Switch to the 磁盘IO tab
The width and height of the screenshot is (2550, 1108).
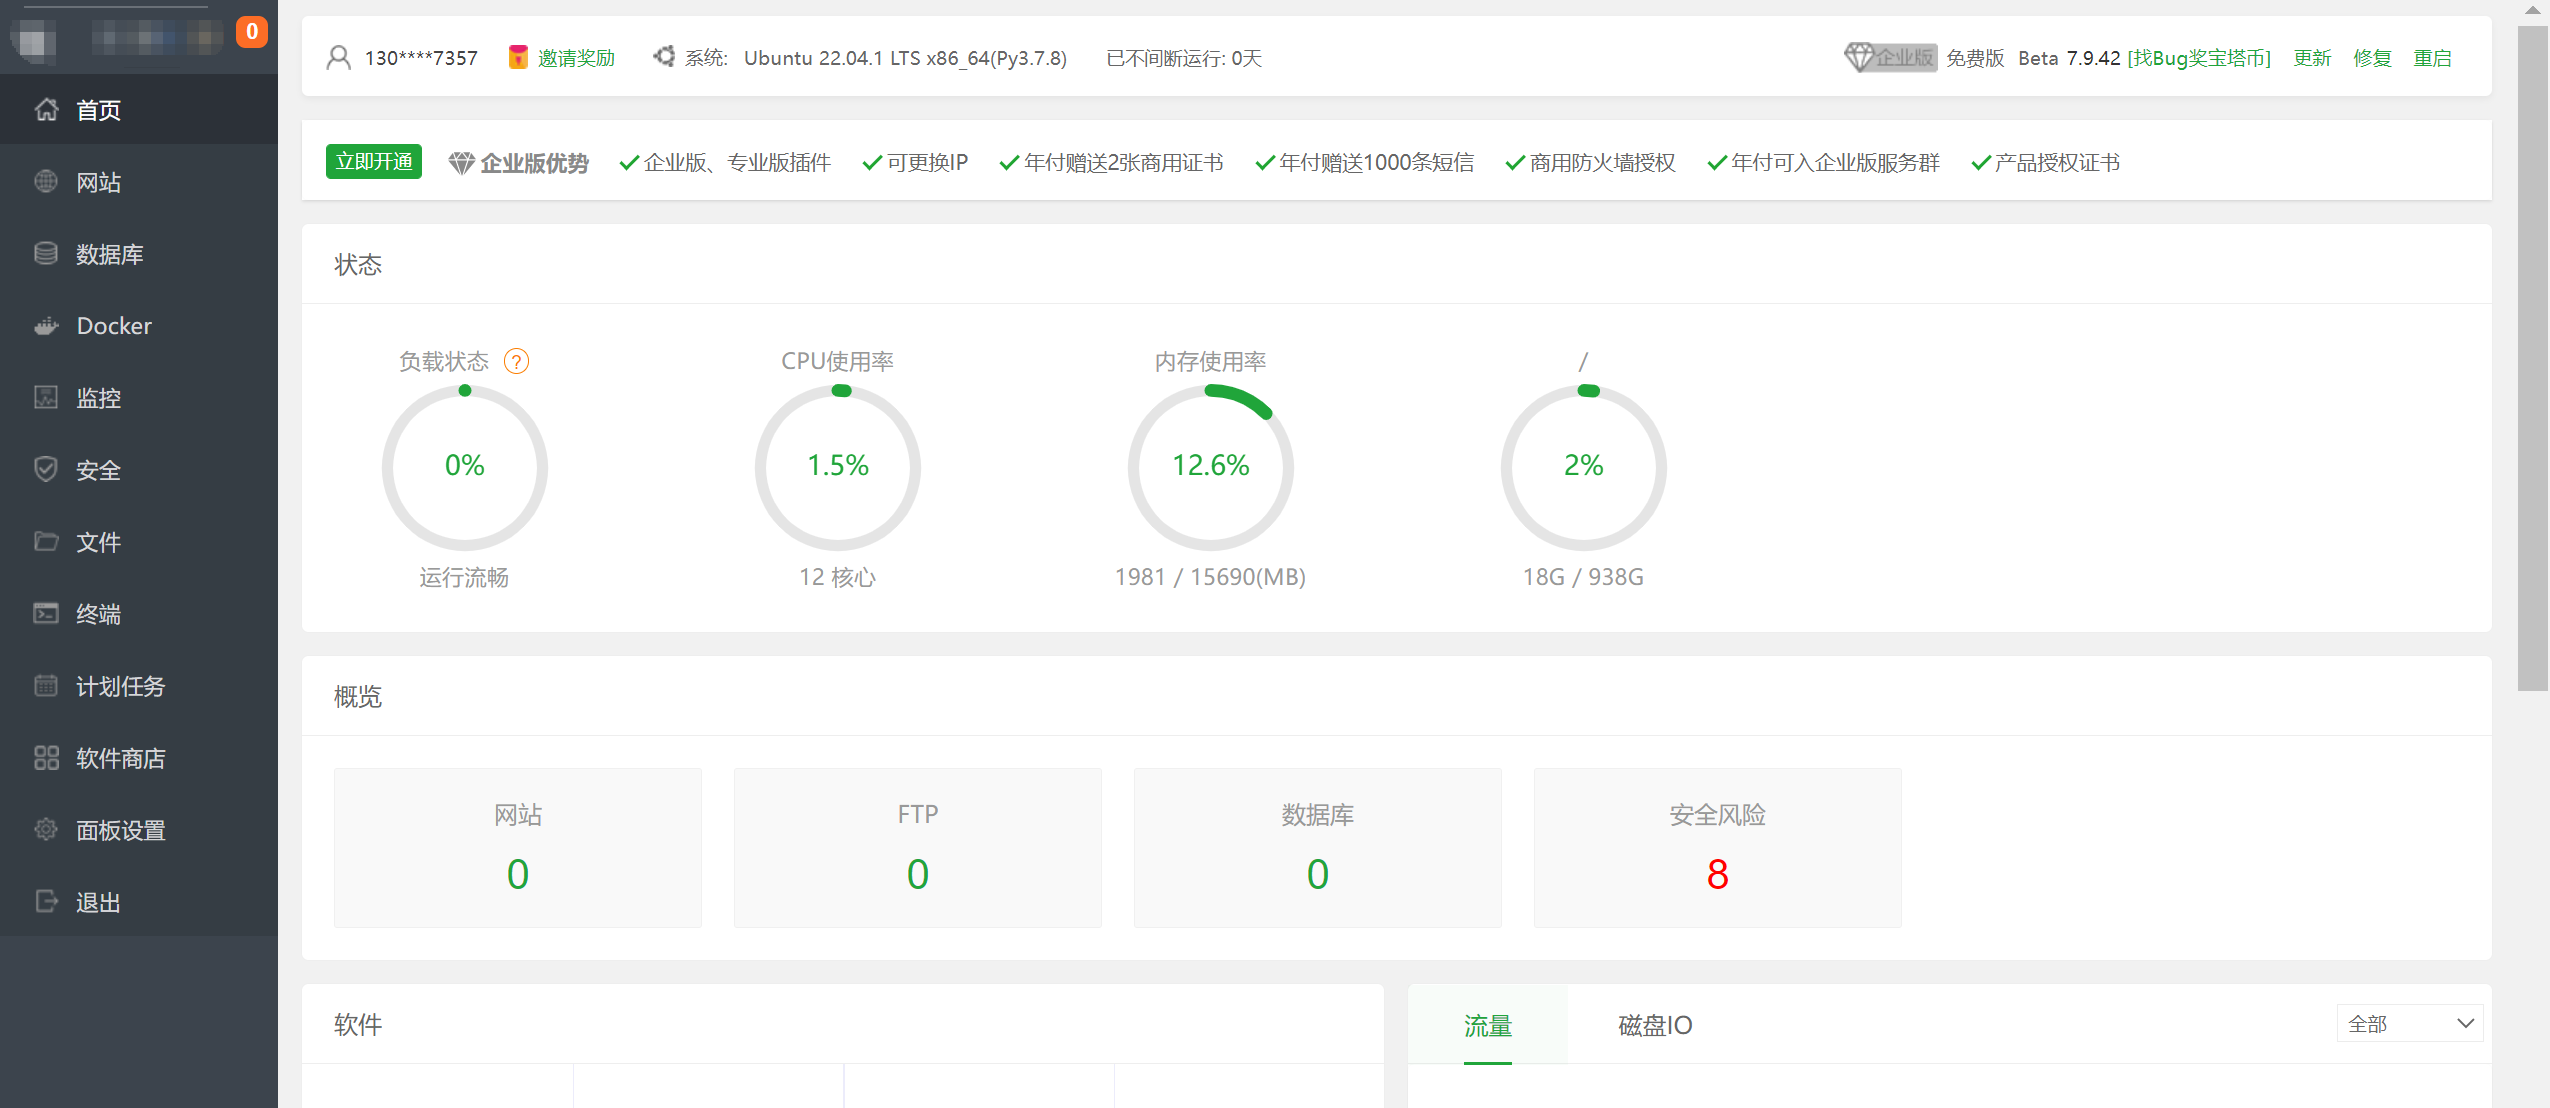pos(1655,1025)
